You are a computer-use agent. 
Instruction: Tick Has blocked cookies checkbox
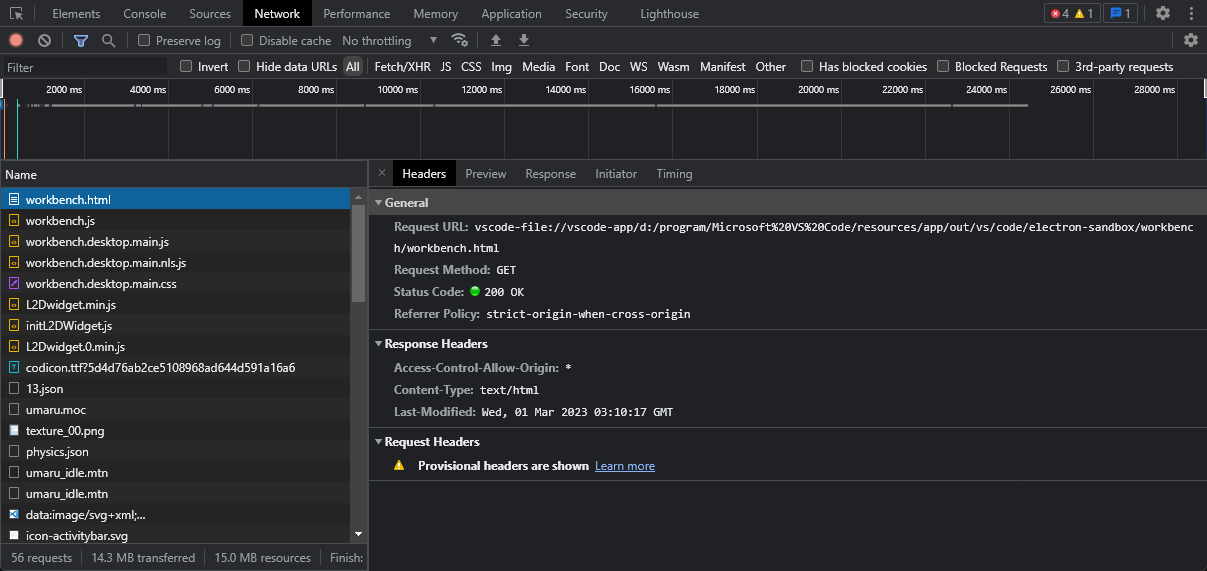807,66
